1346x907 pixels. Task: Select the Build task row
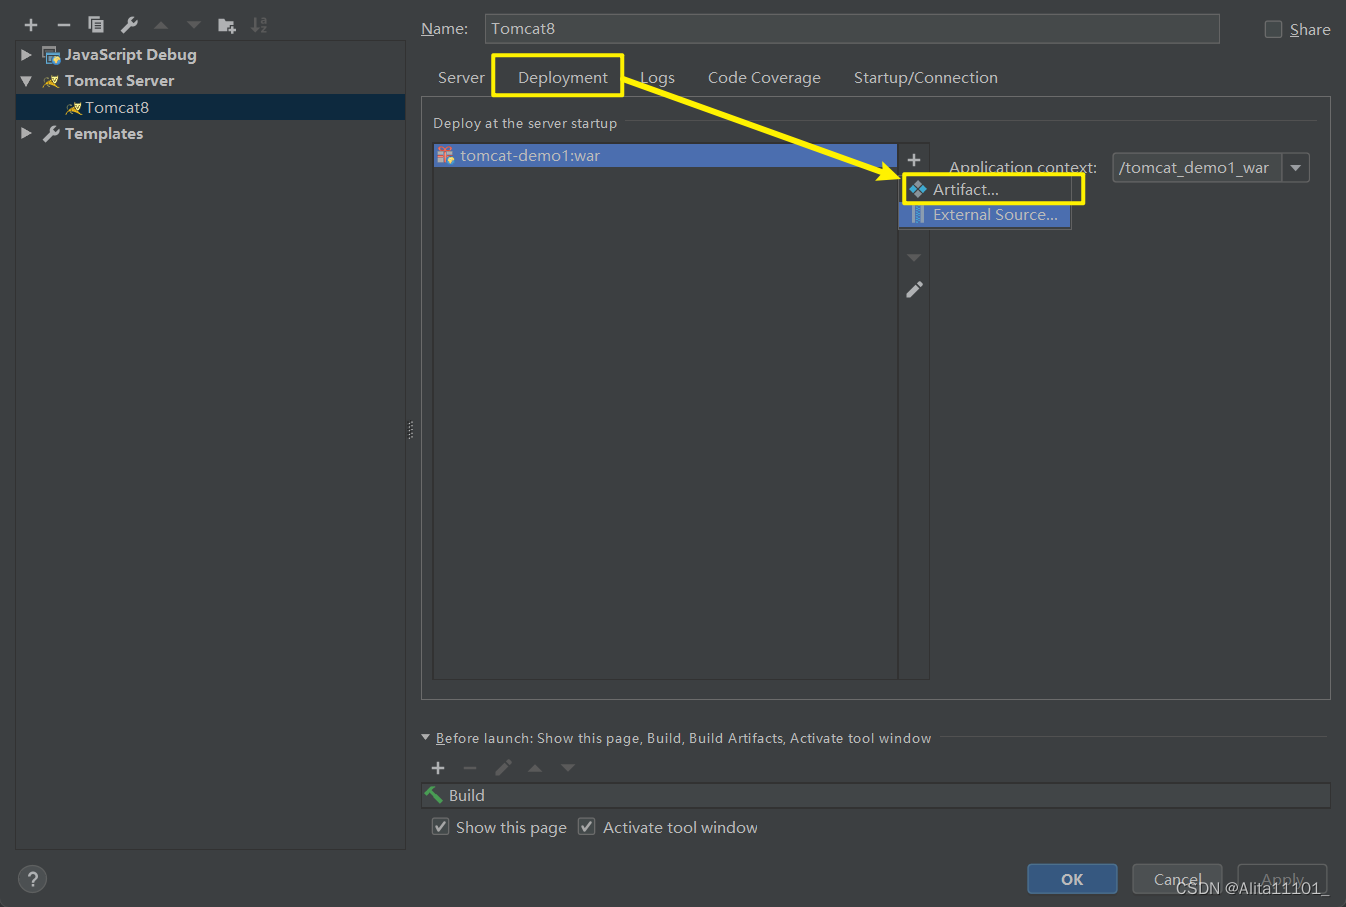click(876, 795)
